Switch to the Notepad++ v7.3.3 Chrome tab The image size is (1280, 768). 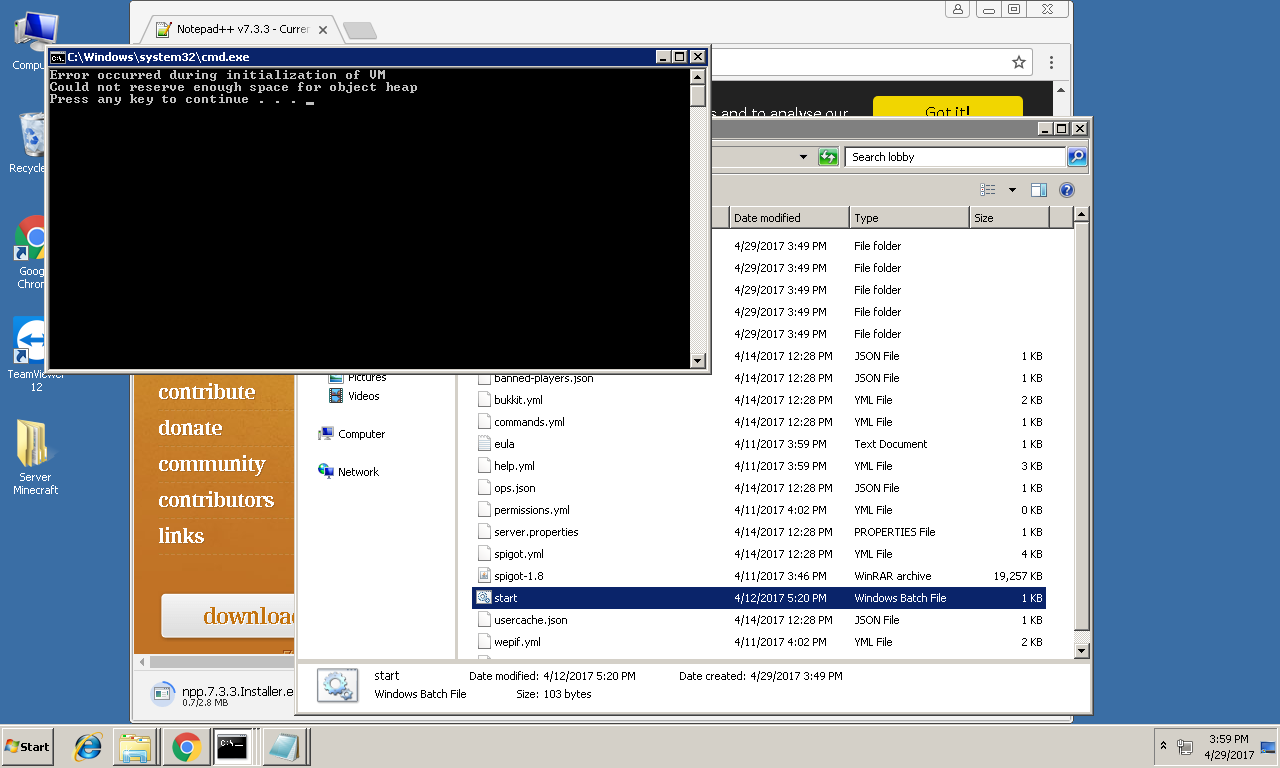(240, 29)
